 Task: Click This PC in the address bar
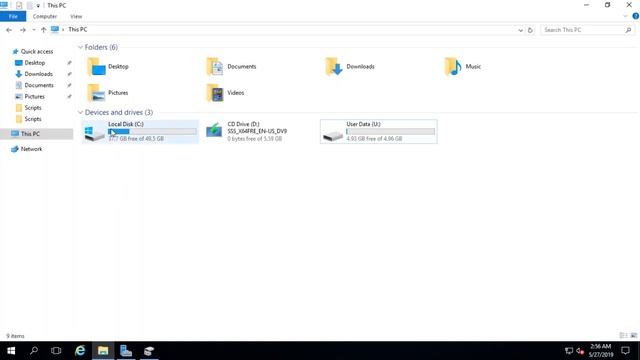(78, 30)
